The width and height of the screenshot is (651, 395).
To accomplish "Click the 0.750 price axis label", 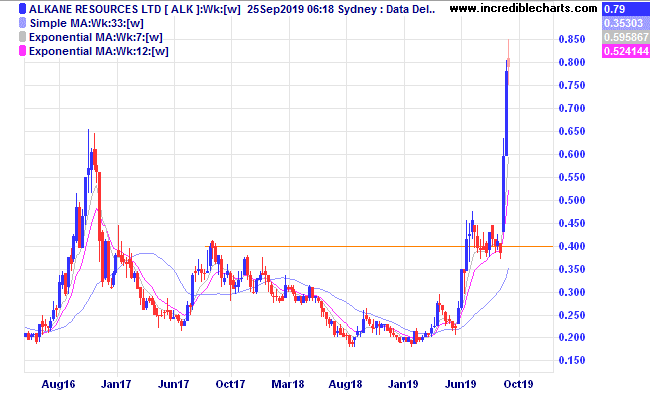I will point(572,85).
